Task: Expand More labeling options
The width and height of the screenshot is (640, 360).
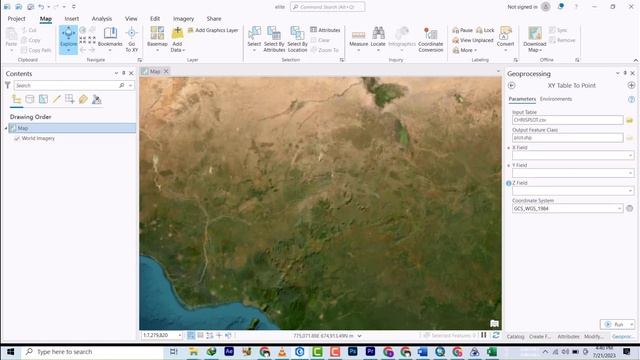Action: [x=464, y=50]
